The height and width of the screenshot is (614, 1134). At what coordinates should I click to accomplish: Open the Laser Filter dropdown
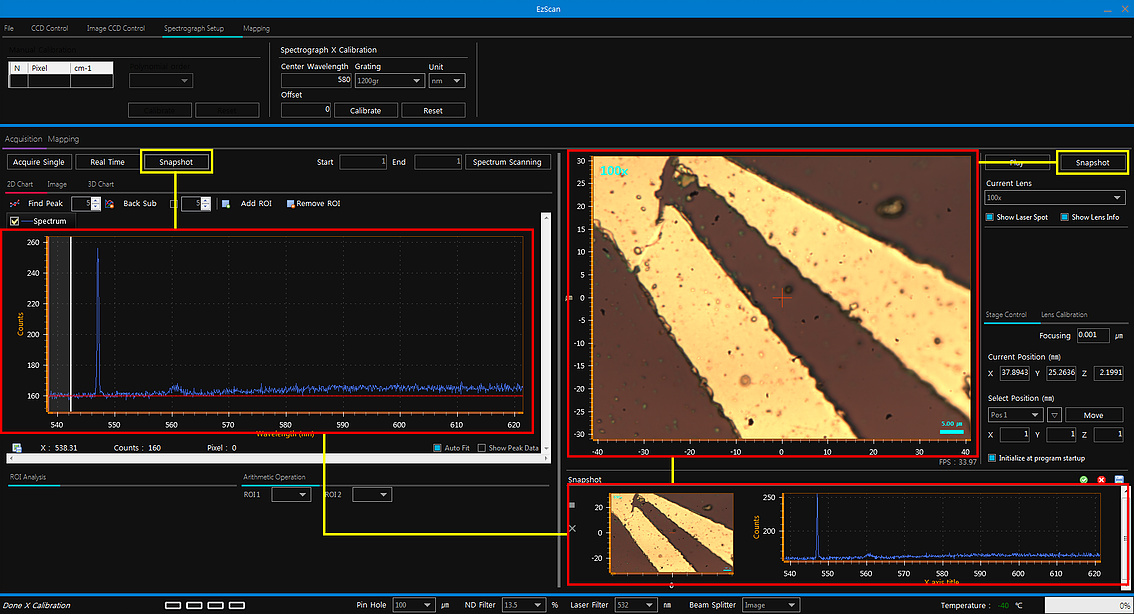(x=636, y=605)
